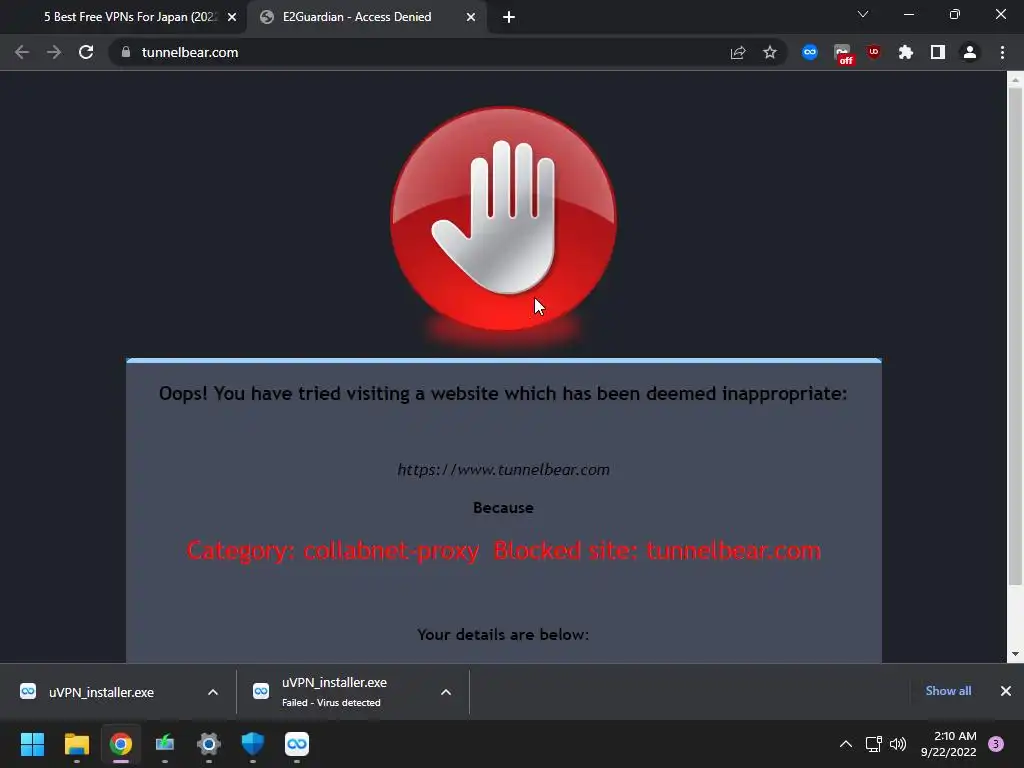Expand options for first uVPN_installer.exe download
The image size is (1024, 768).
[213, 692]
